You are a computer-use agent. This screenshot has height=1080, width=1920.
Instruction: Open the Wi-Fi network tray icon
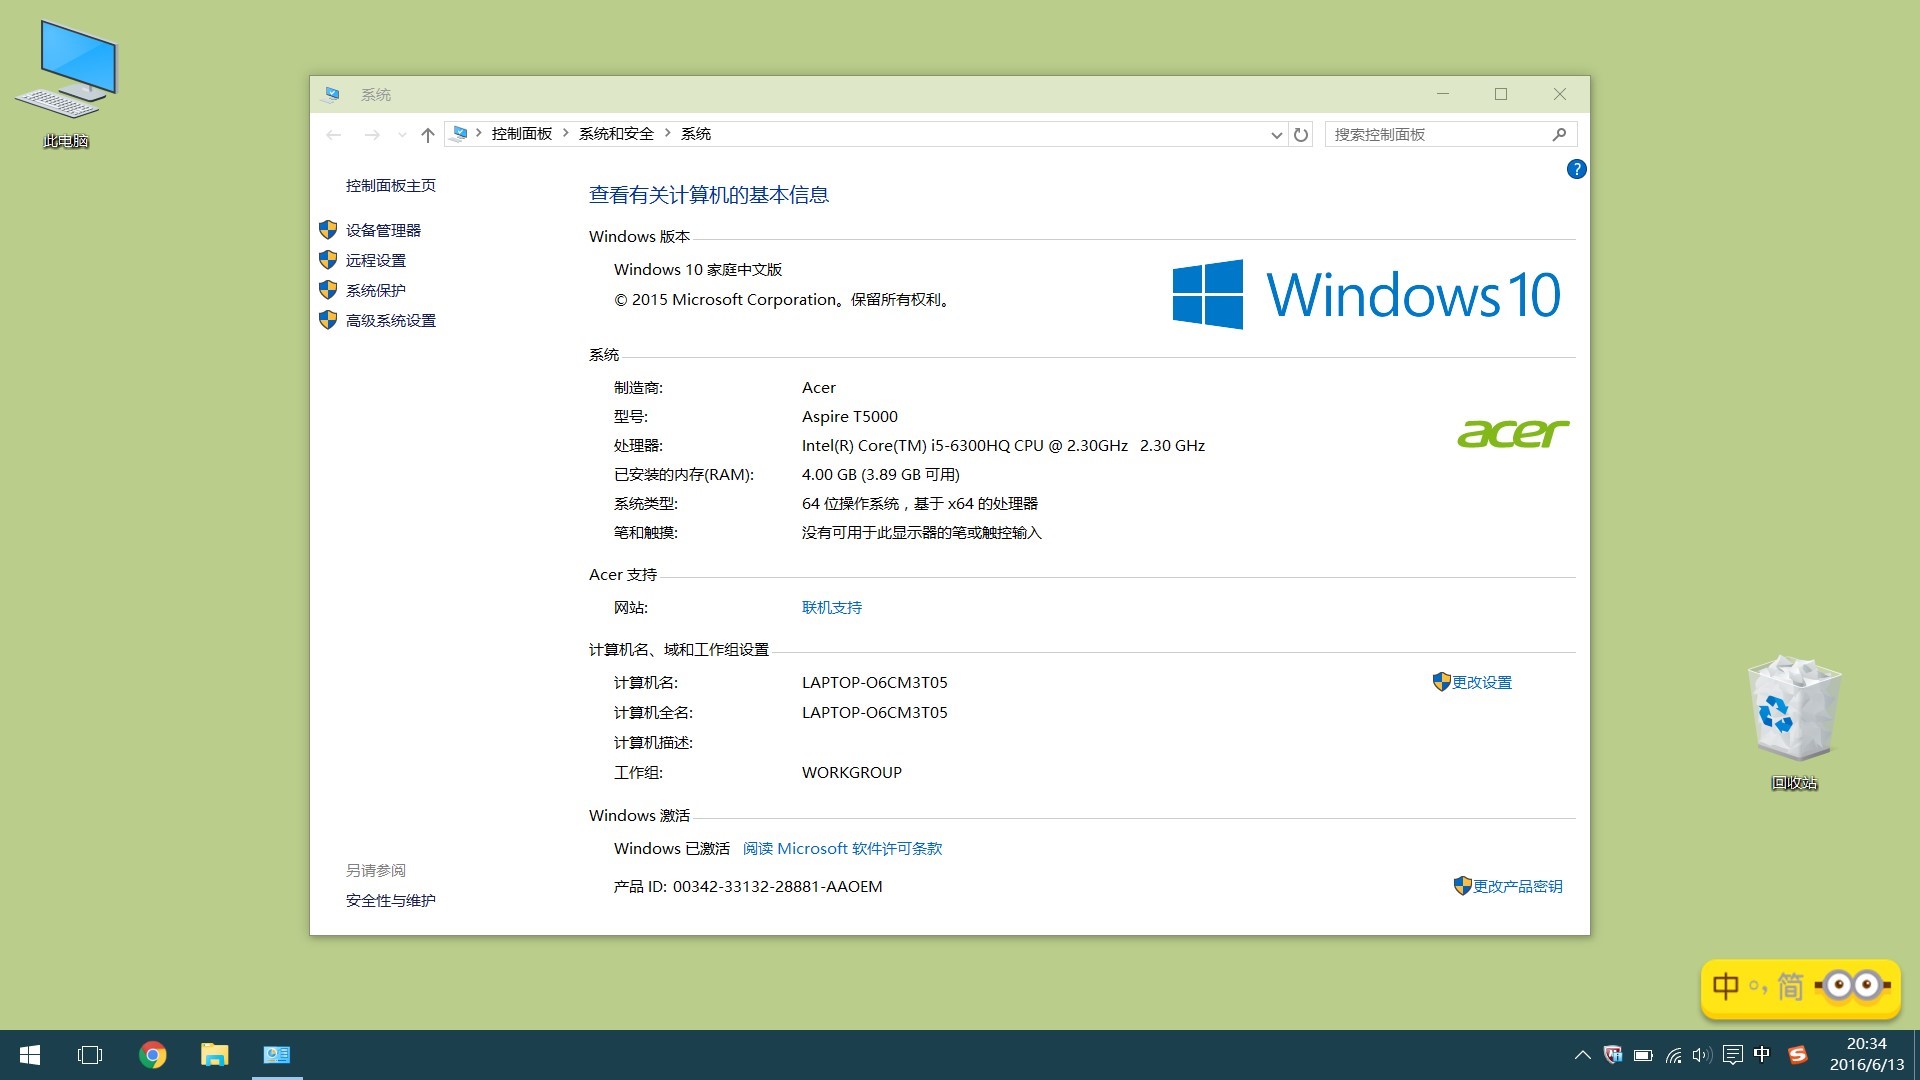coord(1673,1055)
